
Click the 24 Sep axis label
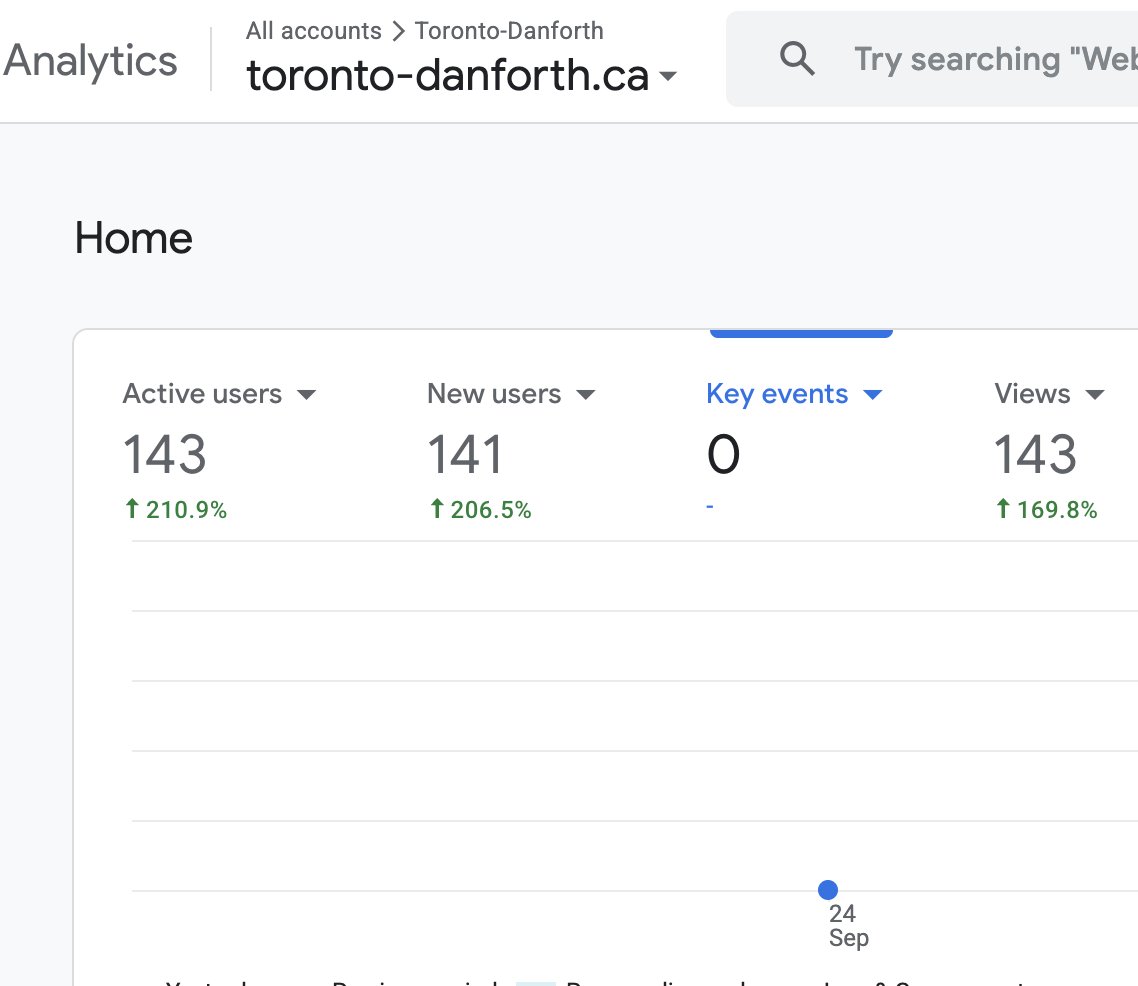pos(848,925)
